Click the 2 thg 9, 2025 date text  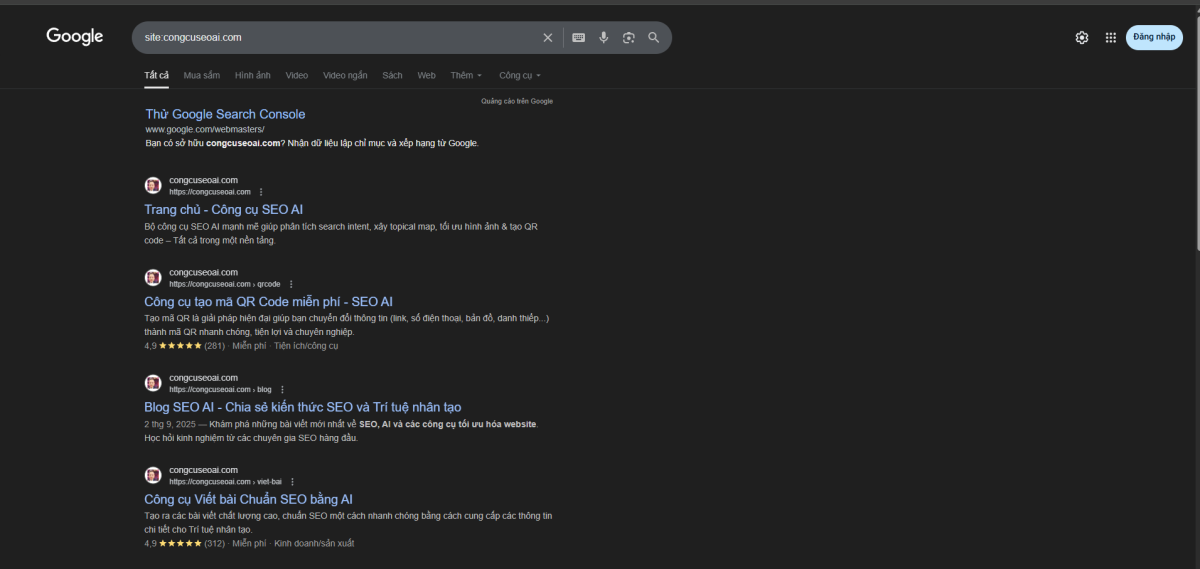(171, 424)
